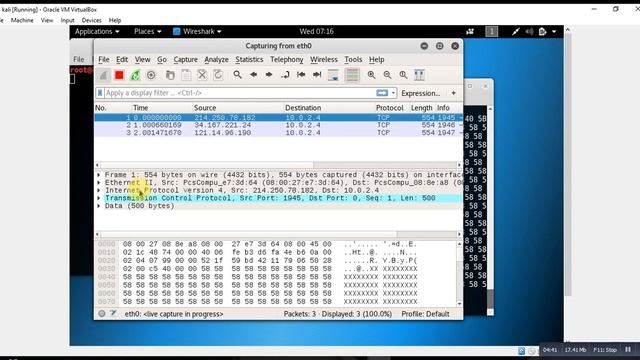The width and height of the screenshot is (640, 360).
Task: Select packet 2 from 34.167.221.24
Action: [x=278, y=125]
